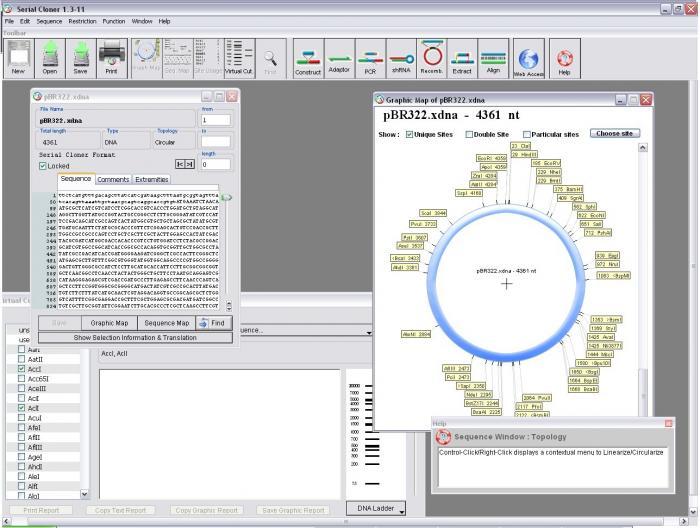The height and width of the screenshot is (528, 700).
Task: Open the Align tool
Action: pos(493,58)
